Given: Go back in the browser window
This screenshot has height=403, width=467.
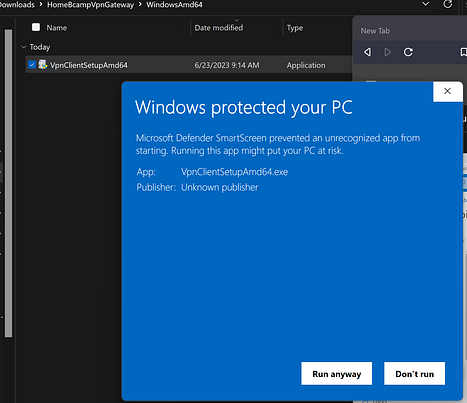Looking at the screenshot, I should [367, 52].
